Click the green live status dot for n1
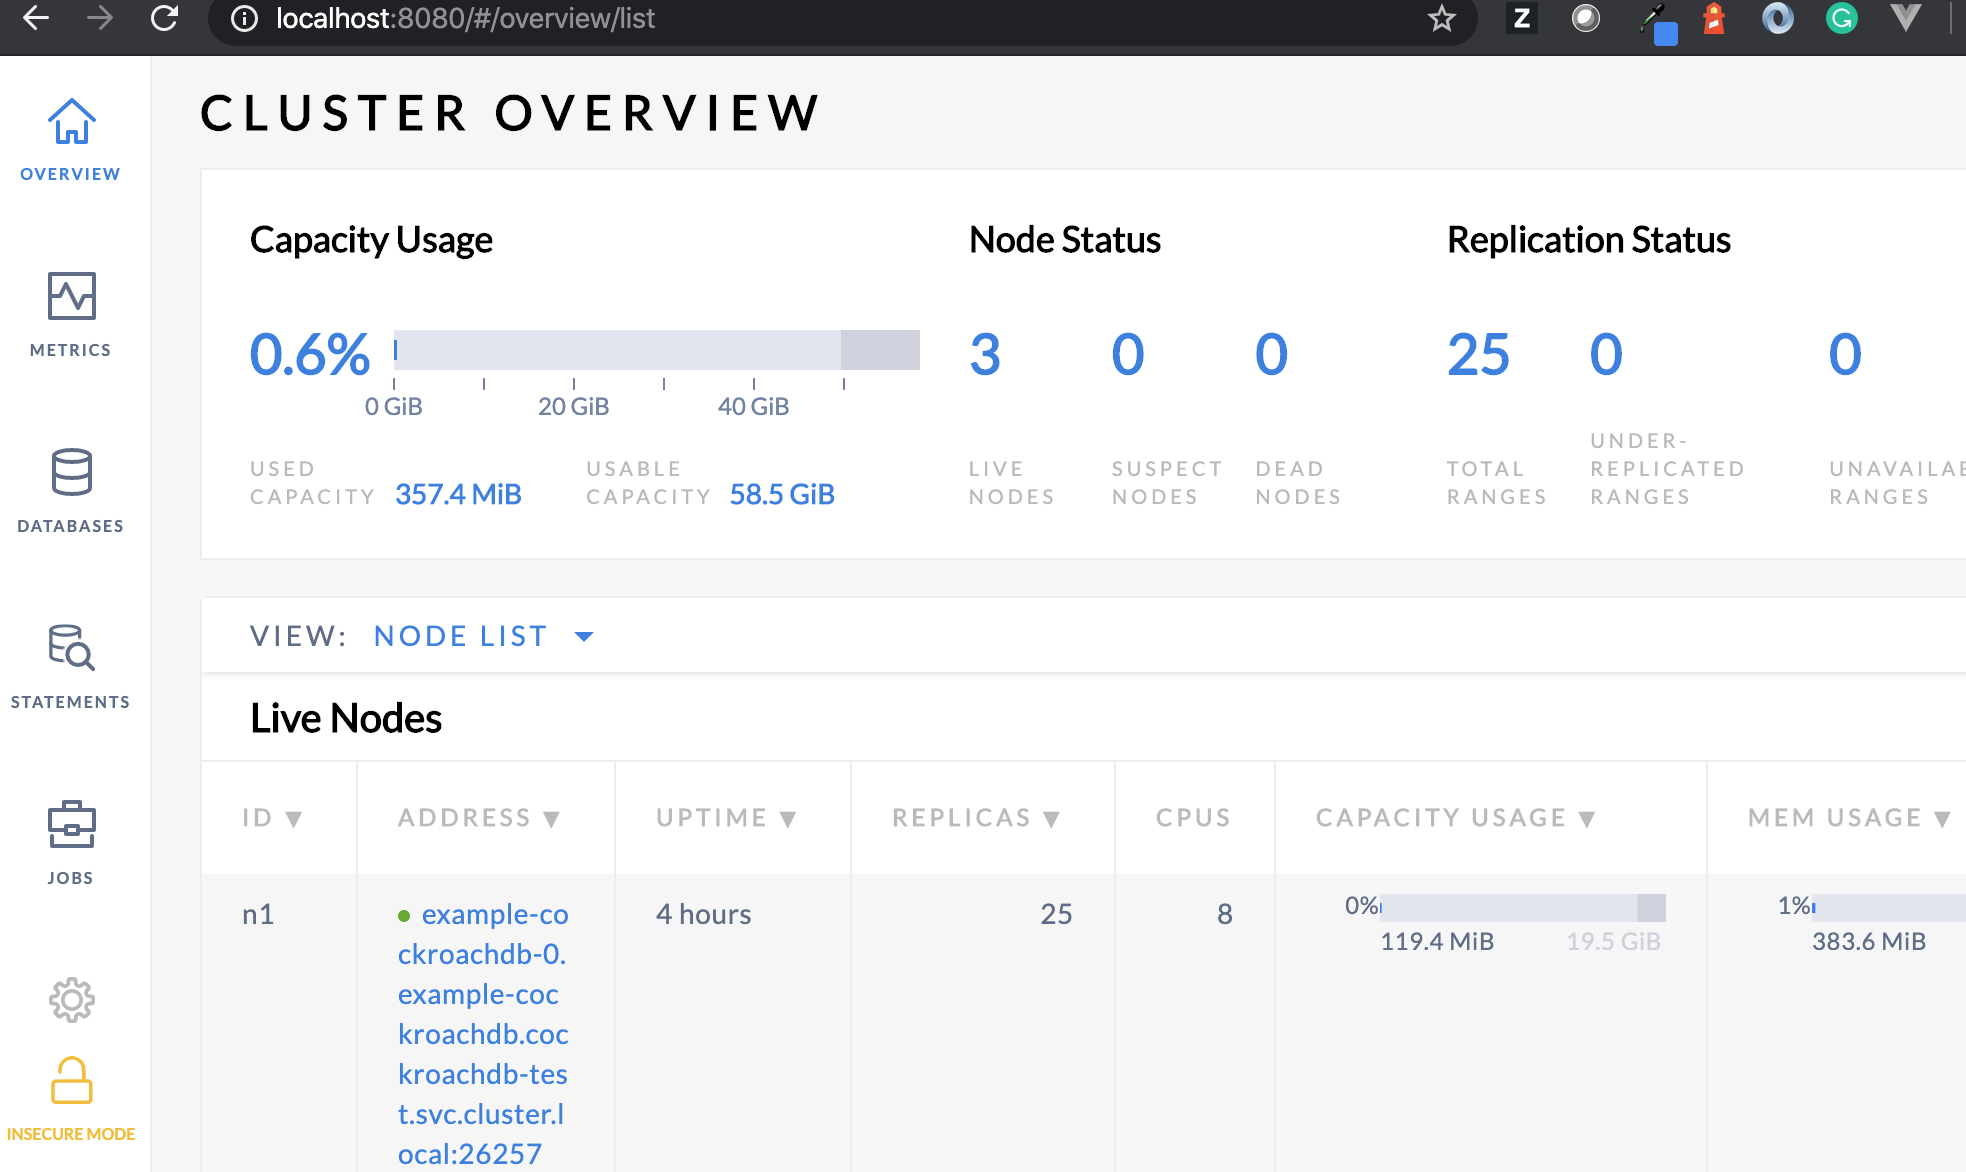 404,915
